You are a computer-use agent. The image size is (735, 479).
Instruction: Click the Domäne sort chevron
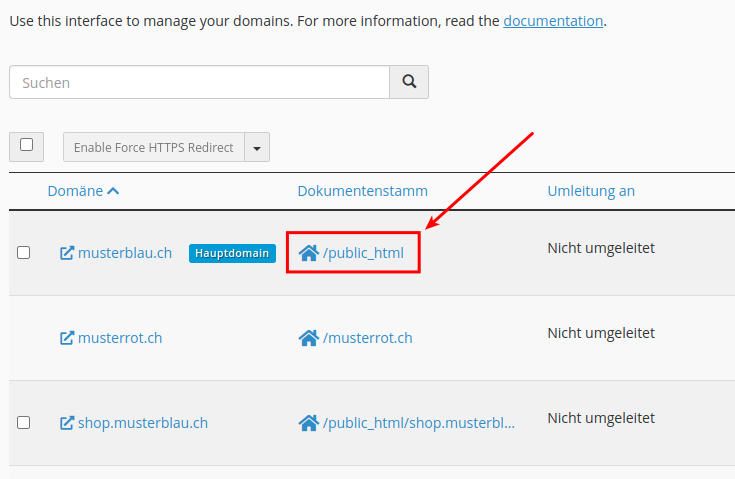pyautogui.click(x=113, y=191)
